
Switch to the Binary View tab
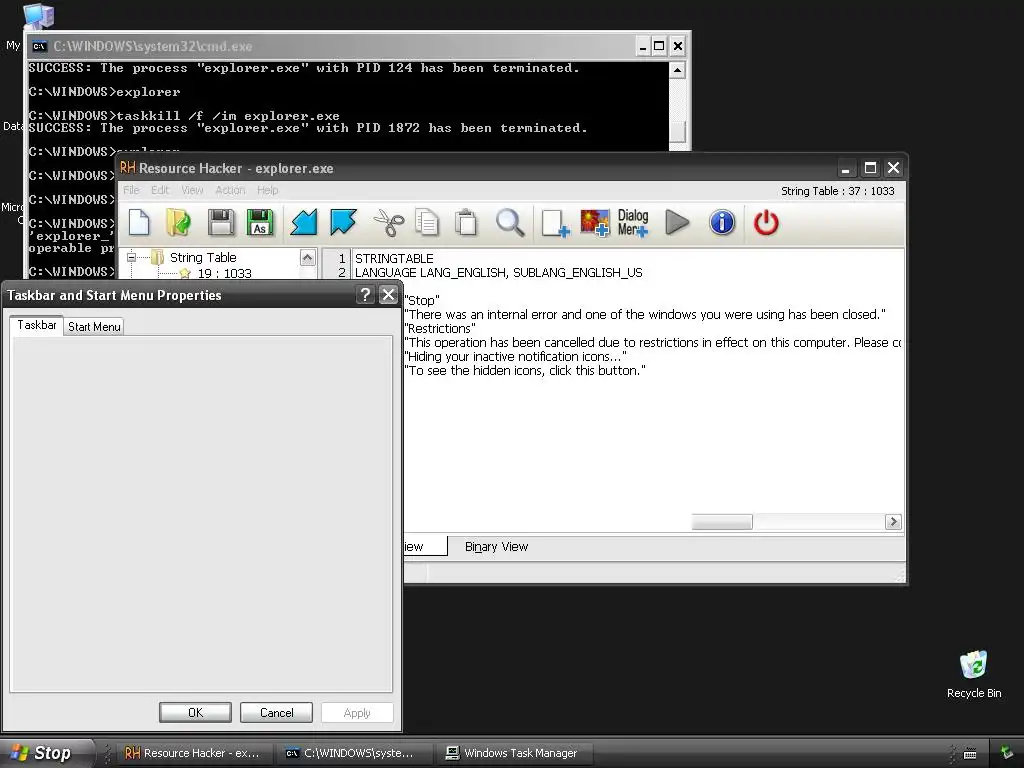[496, 547]
